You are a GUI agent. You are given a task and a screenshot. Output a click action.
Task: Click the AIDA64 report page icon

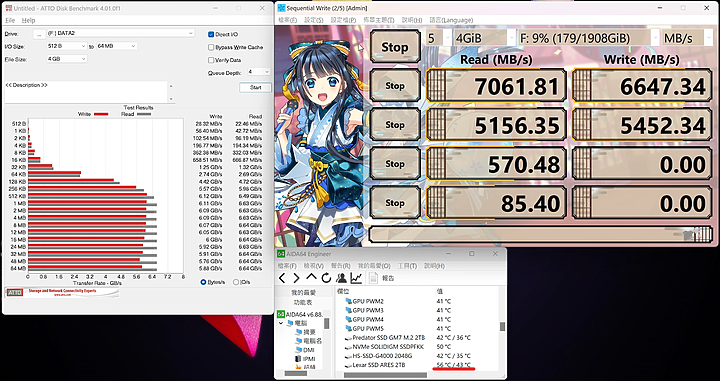pos(373,278)
